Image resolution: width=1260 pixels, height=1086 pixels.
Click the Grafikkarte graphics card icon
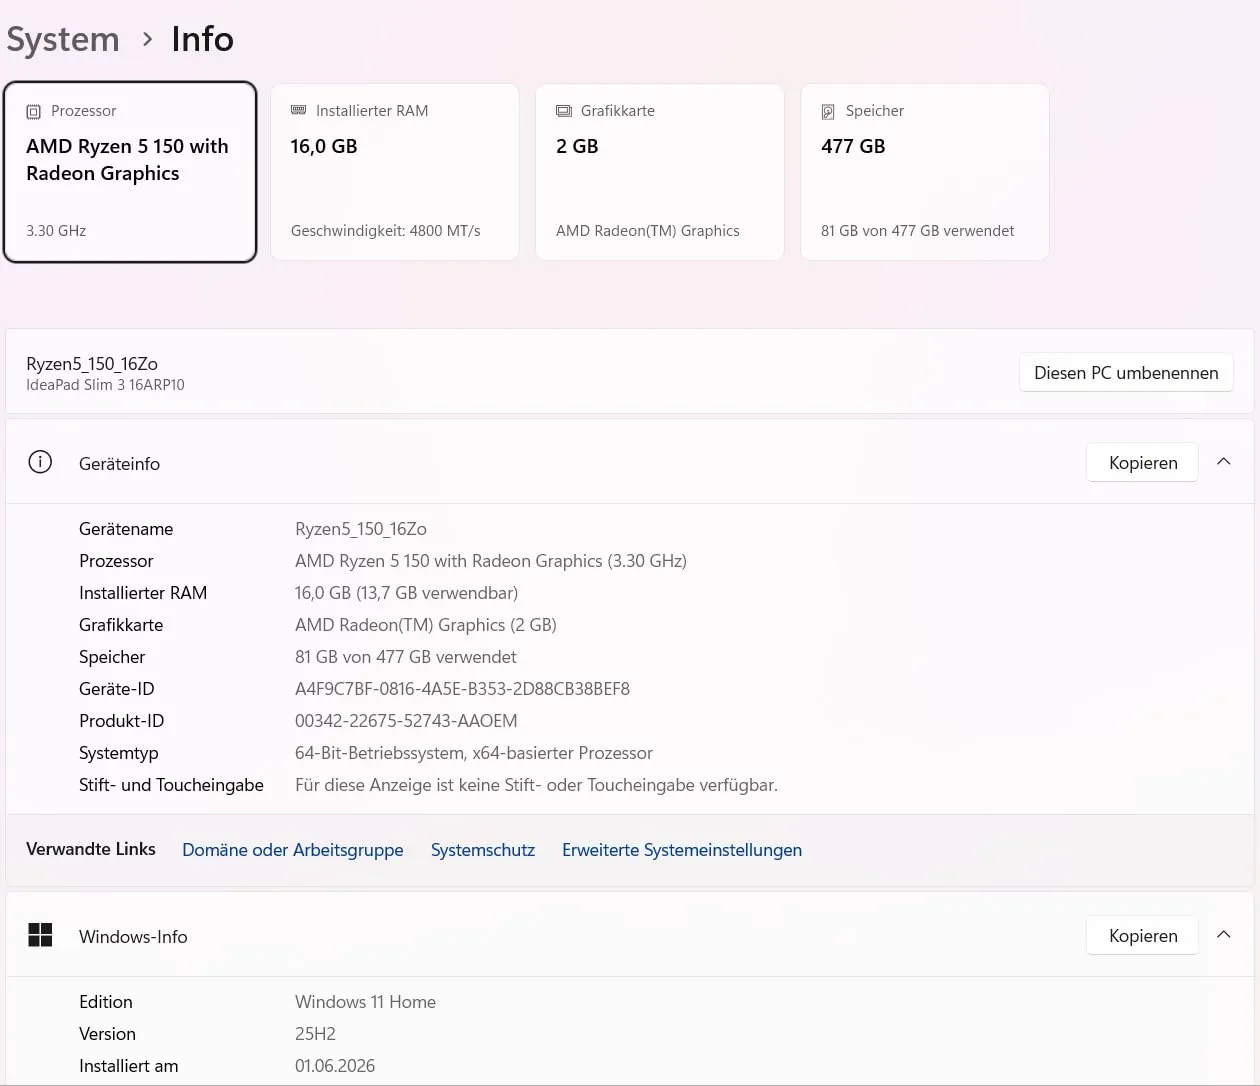point(564,111)
